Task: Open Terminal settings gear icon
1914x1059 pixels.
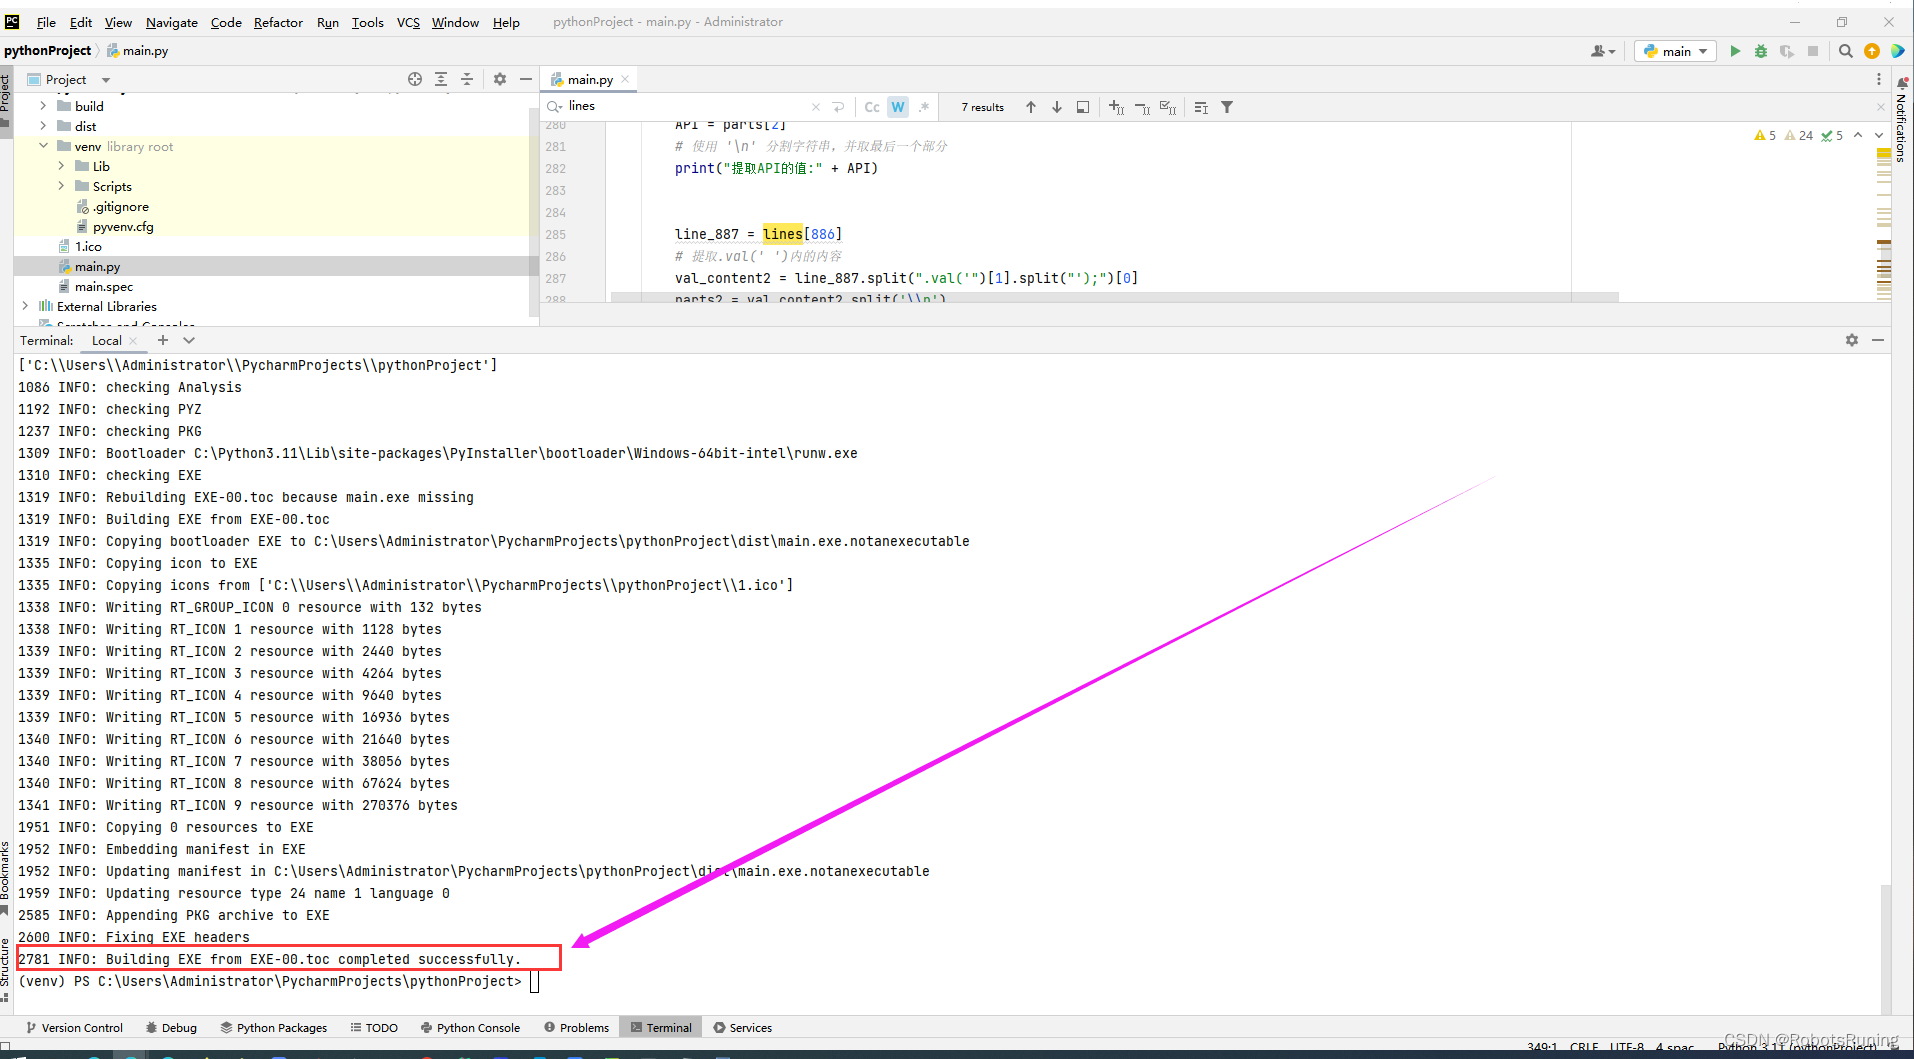Action: [1852, 340]
